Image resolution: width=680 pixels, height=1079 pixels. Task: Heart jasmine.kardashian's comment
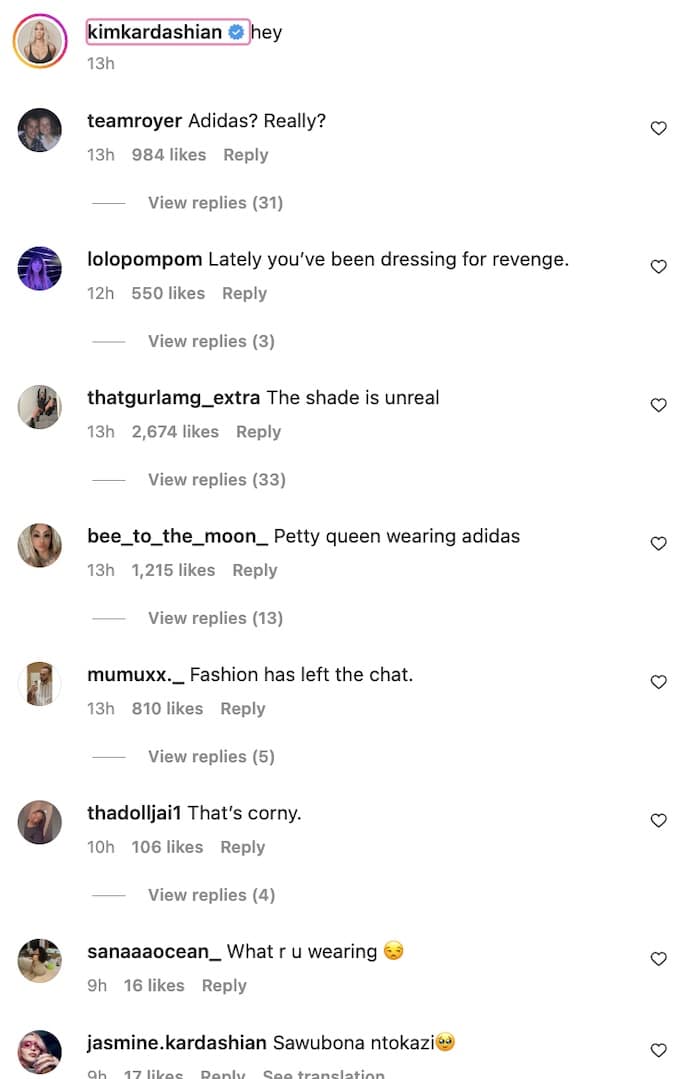[658, 1049]
